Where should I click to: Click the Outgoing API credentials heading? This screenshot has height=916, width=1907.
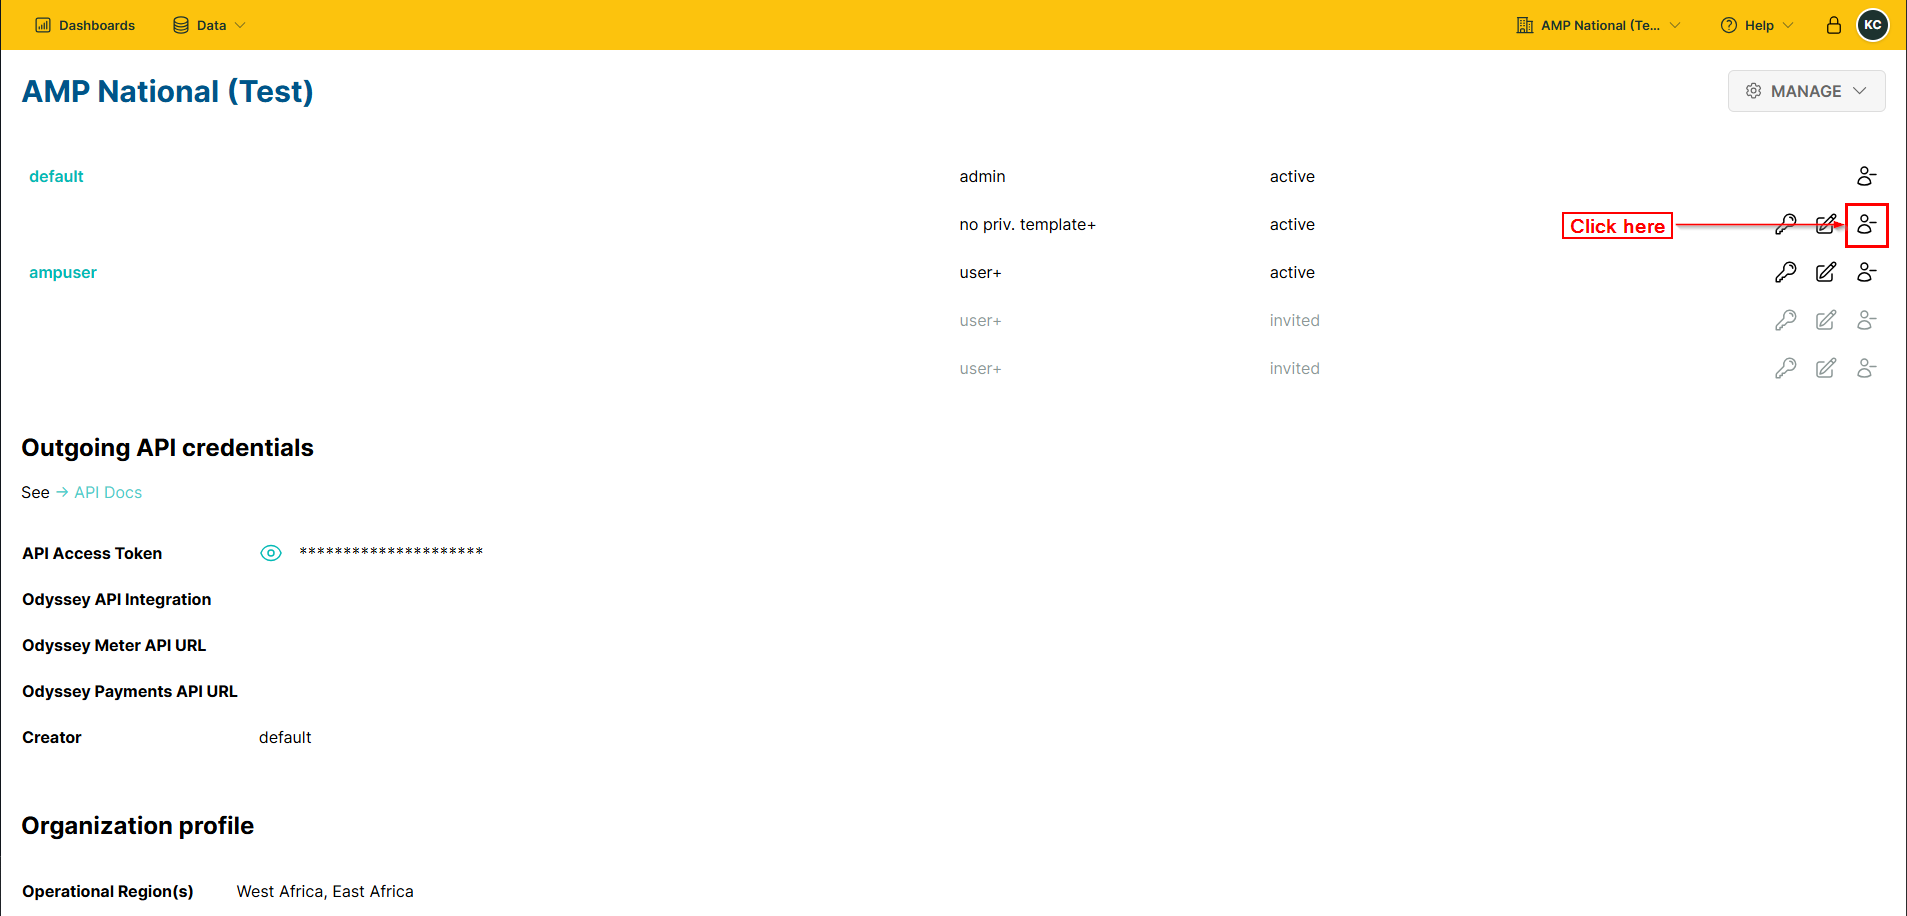[x=168, y=447]
